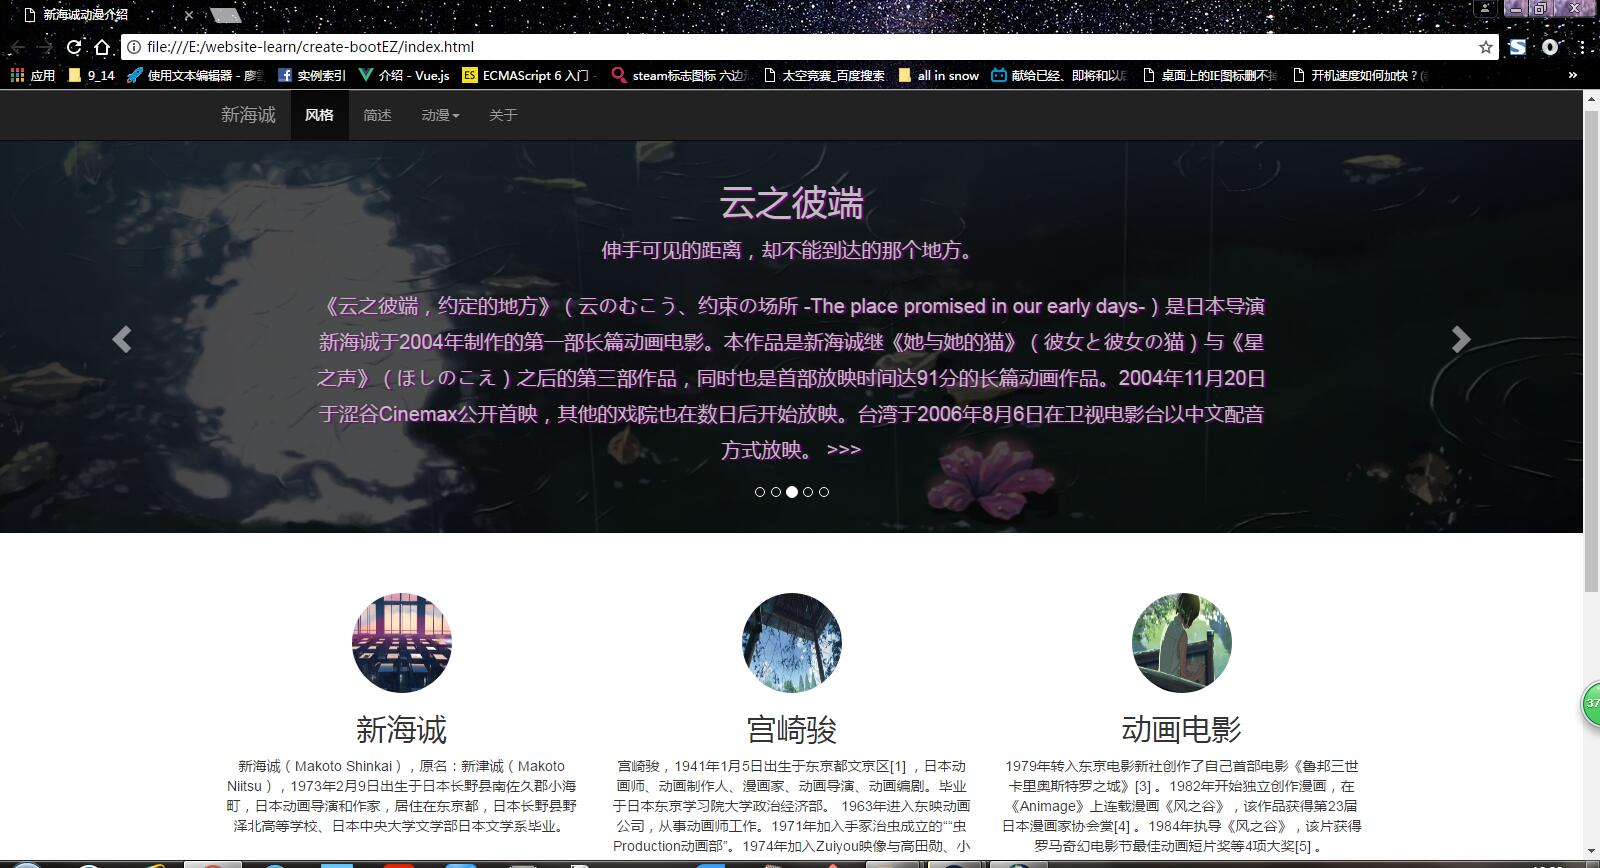
Task: Select the active third carousel indicator dot
Action: (x=792, y=492)
